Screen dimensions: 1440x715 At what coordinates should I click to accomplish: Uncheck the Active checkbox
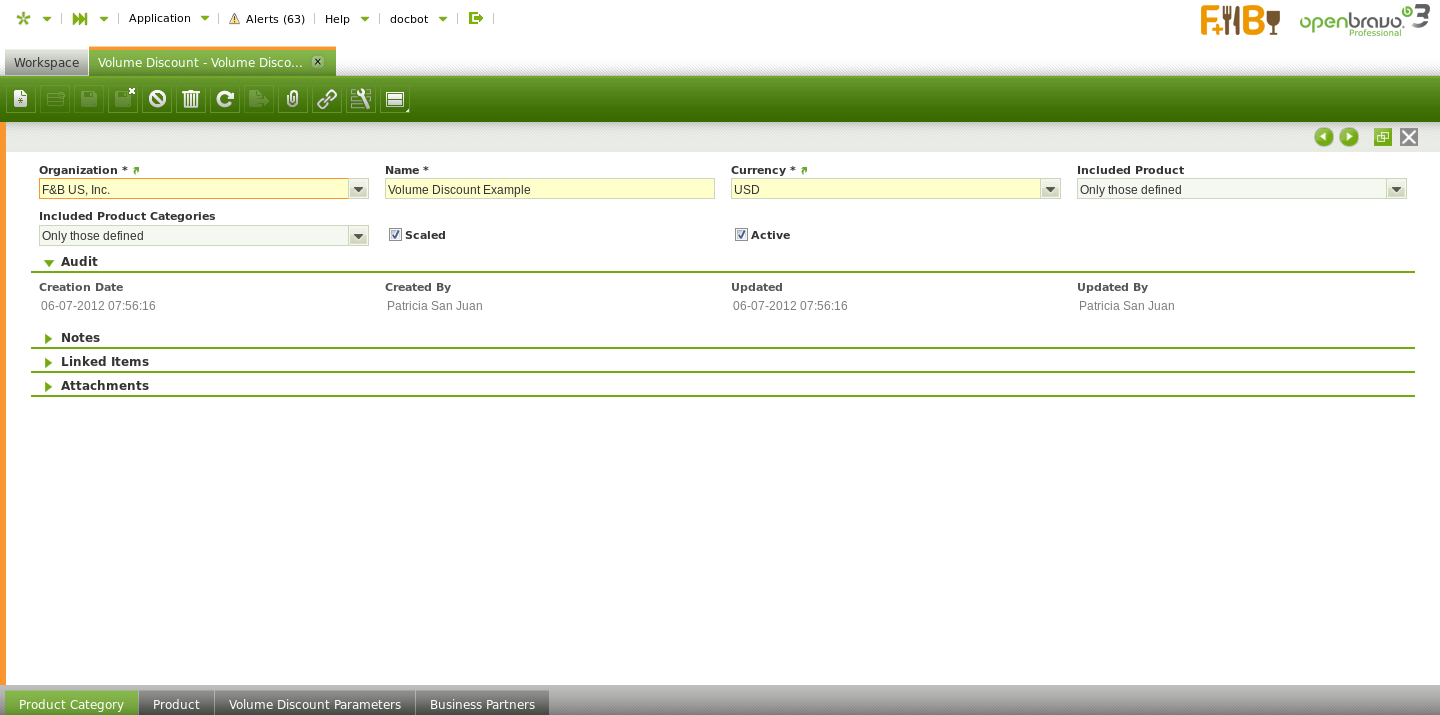point(741,235)
